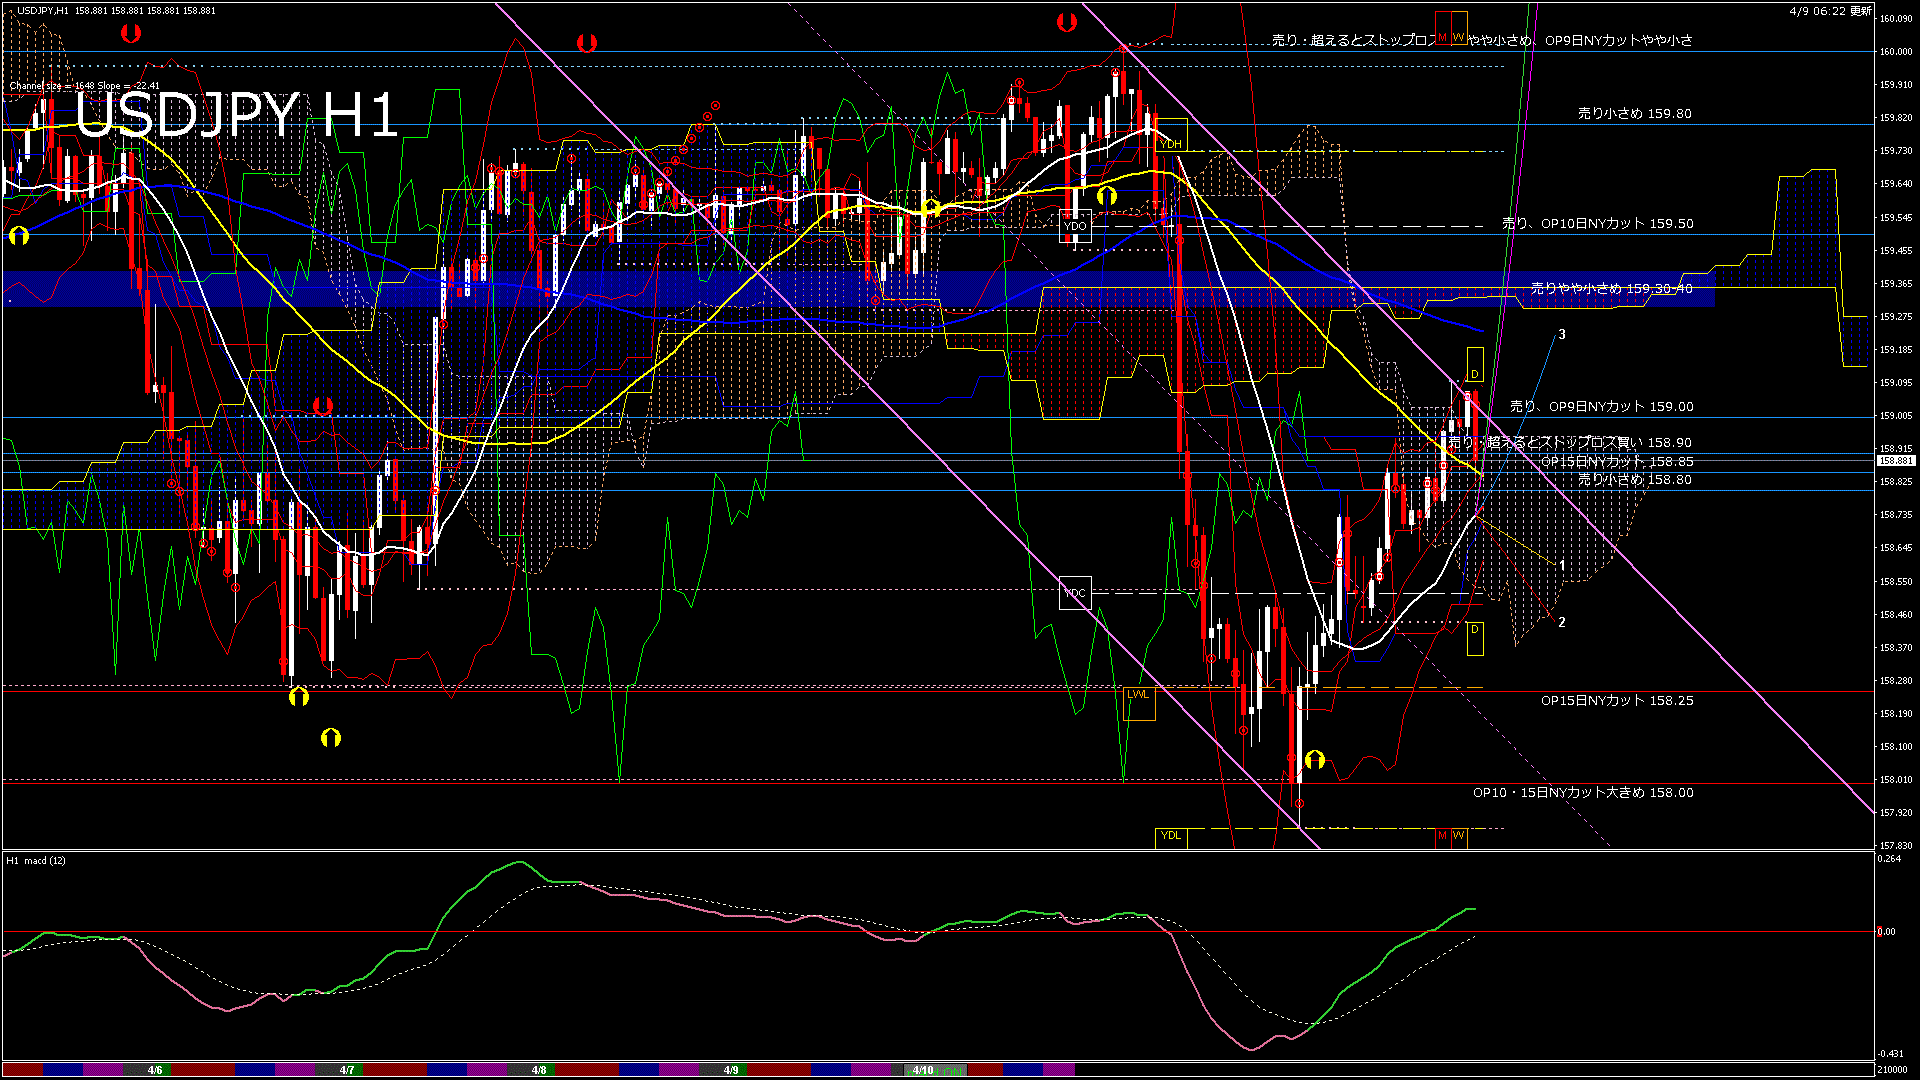Screen dimensions: 1920x1080
Task: Click the YDC level label box
Action: [1075, 594]
